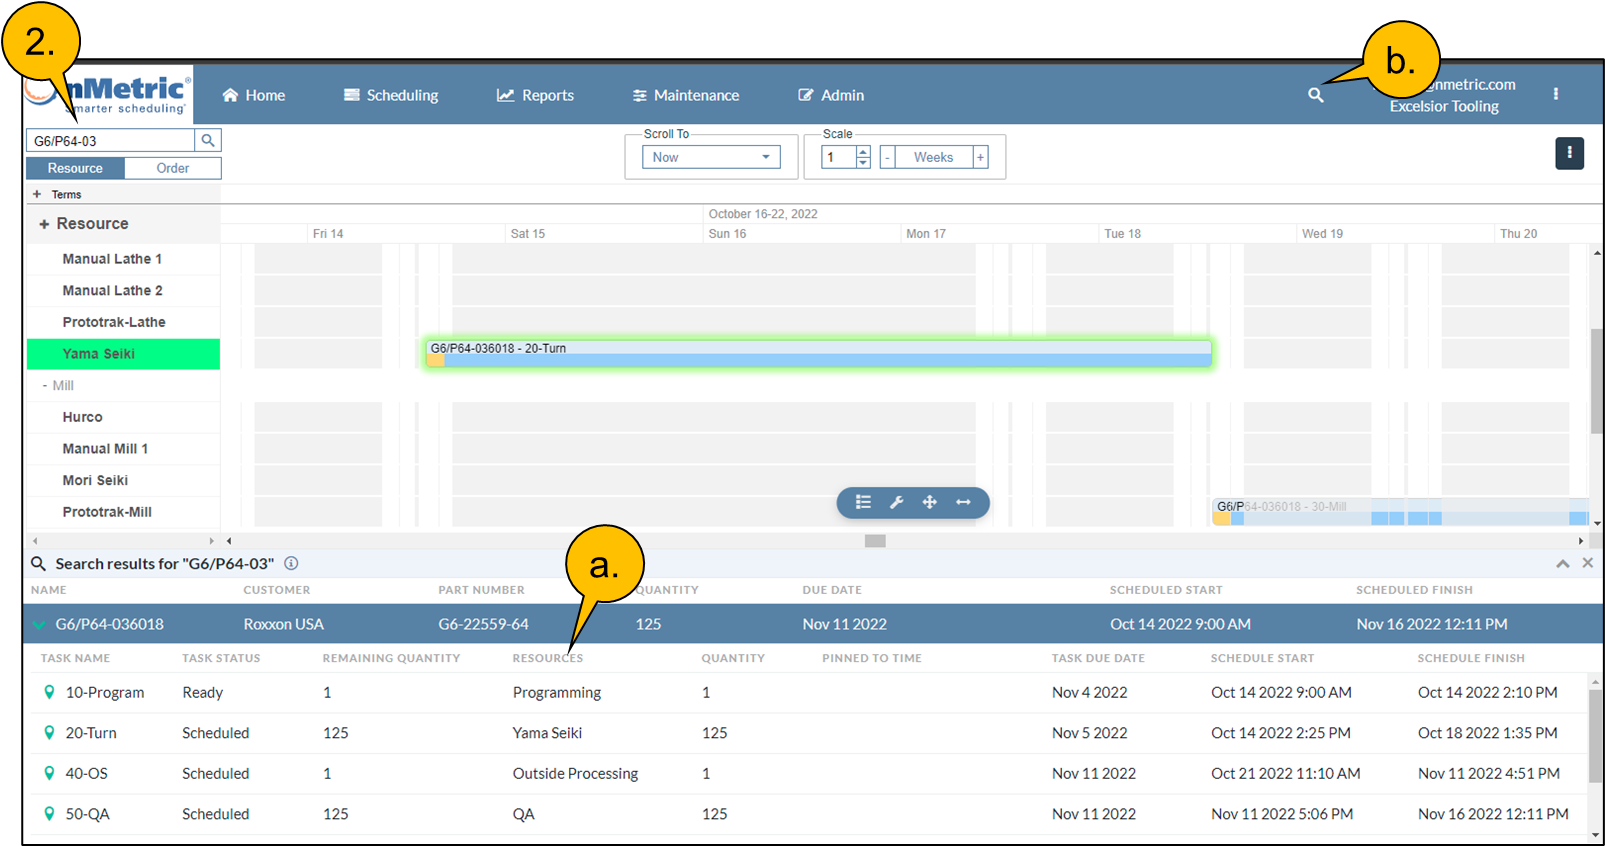Click the G6/P64-036018 - 20-Turn gantt bar
This screenshot has width=1605, height=846.
(x=818, y=354)
